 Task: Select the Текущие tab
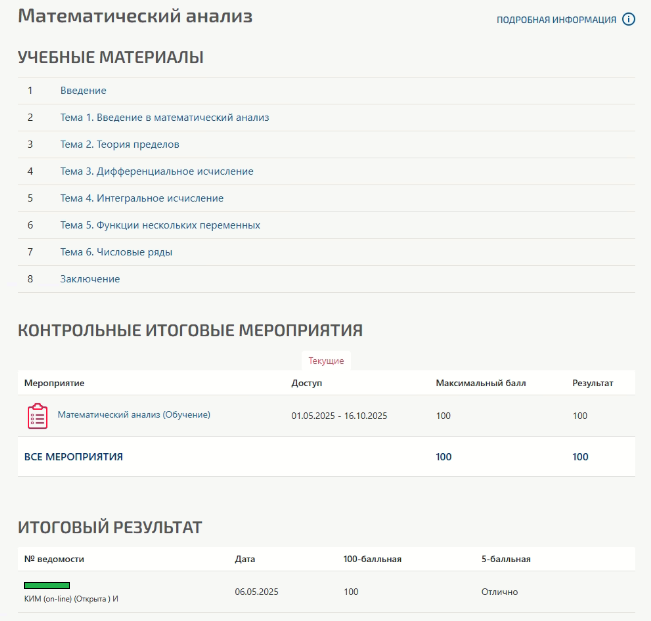click(x=326, y=360)
